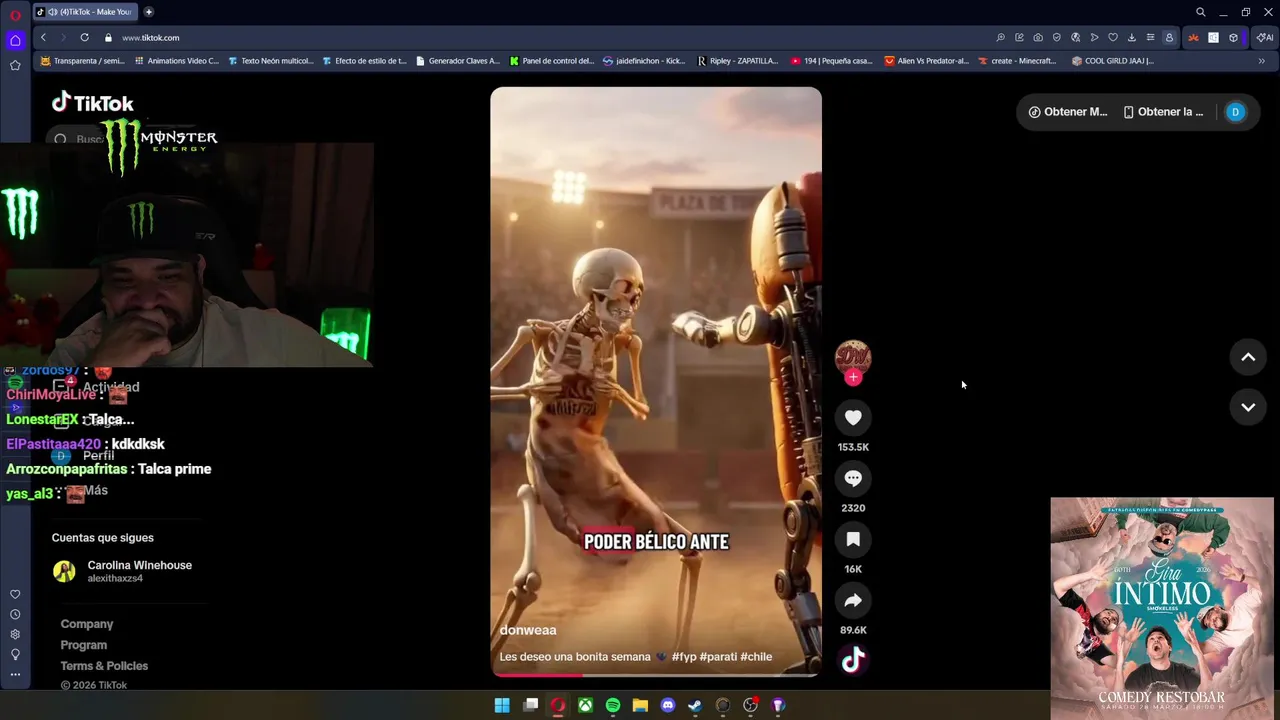This screenshot has height=720, width=1280.
Task: Open the browser profile person icon
Action: 1169,37
